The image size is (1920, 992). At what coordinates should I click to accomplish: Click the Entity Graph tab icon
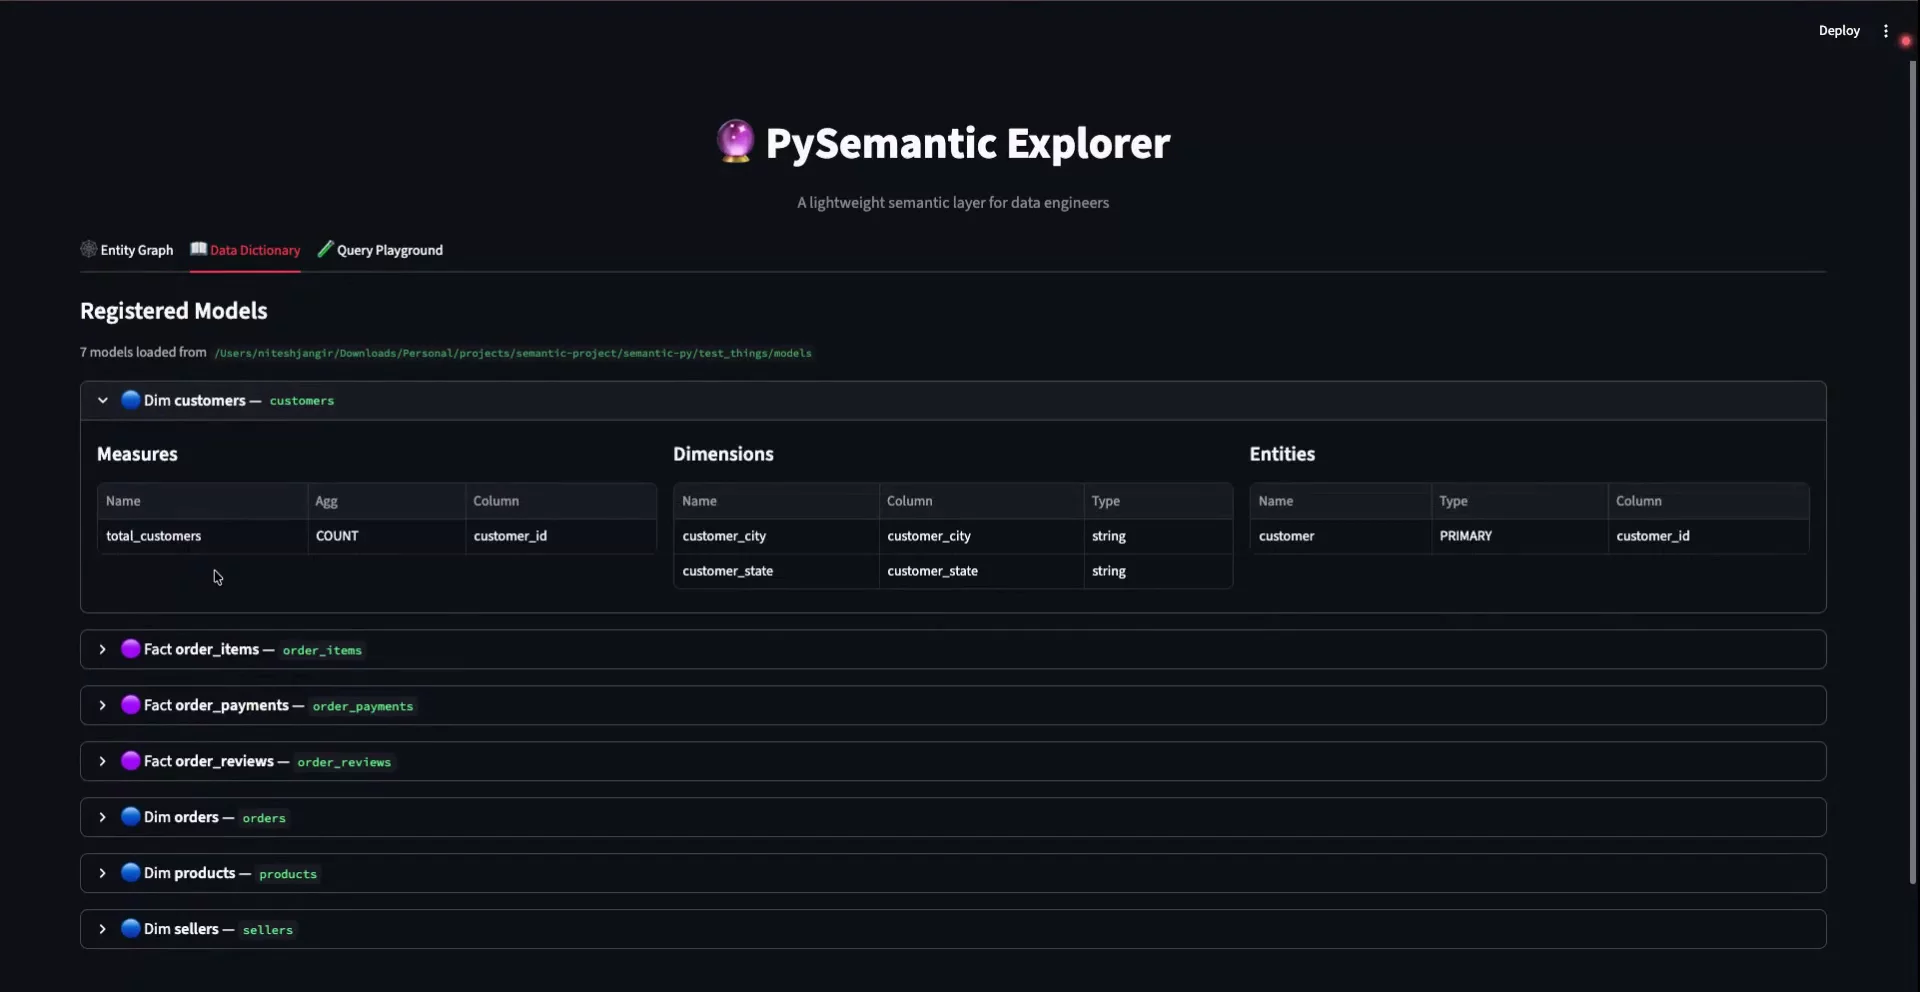pos(89,249)
